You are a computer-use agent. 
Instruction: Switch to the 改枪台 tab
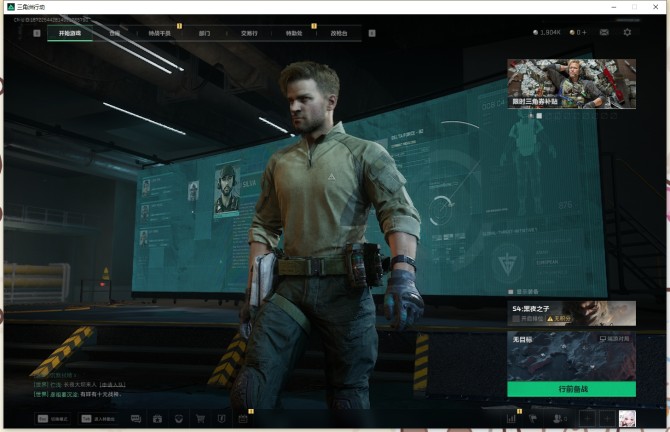coord(339,33)
